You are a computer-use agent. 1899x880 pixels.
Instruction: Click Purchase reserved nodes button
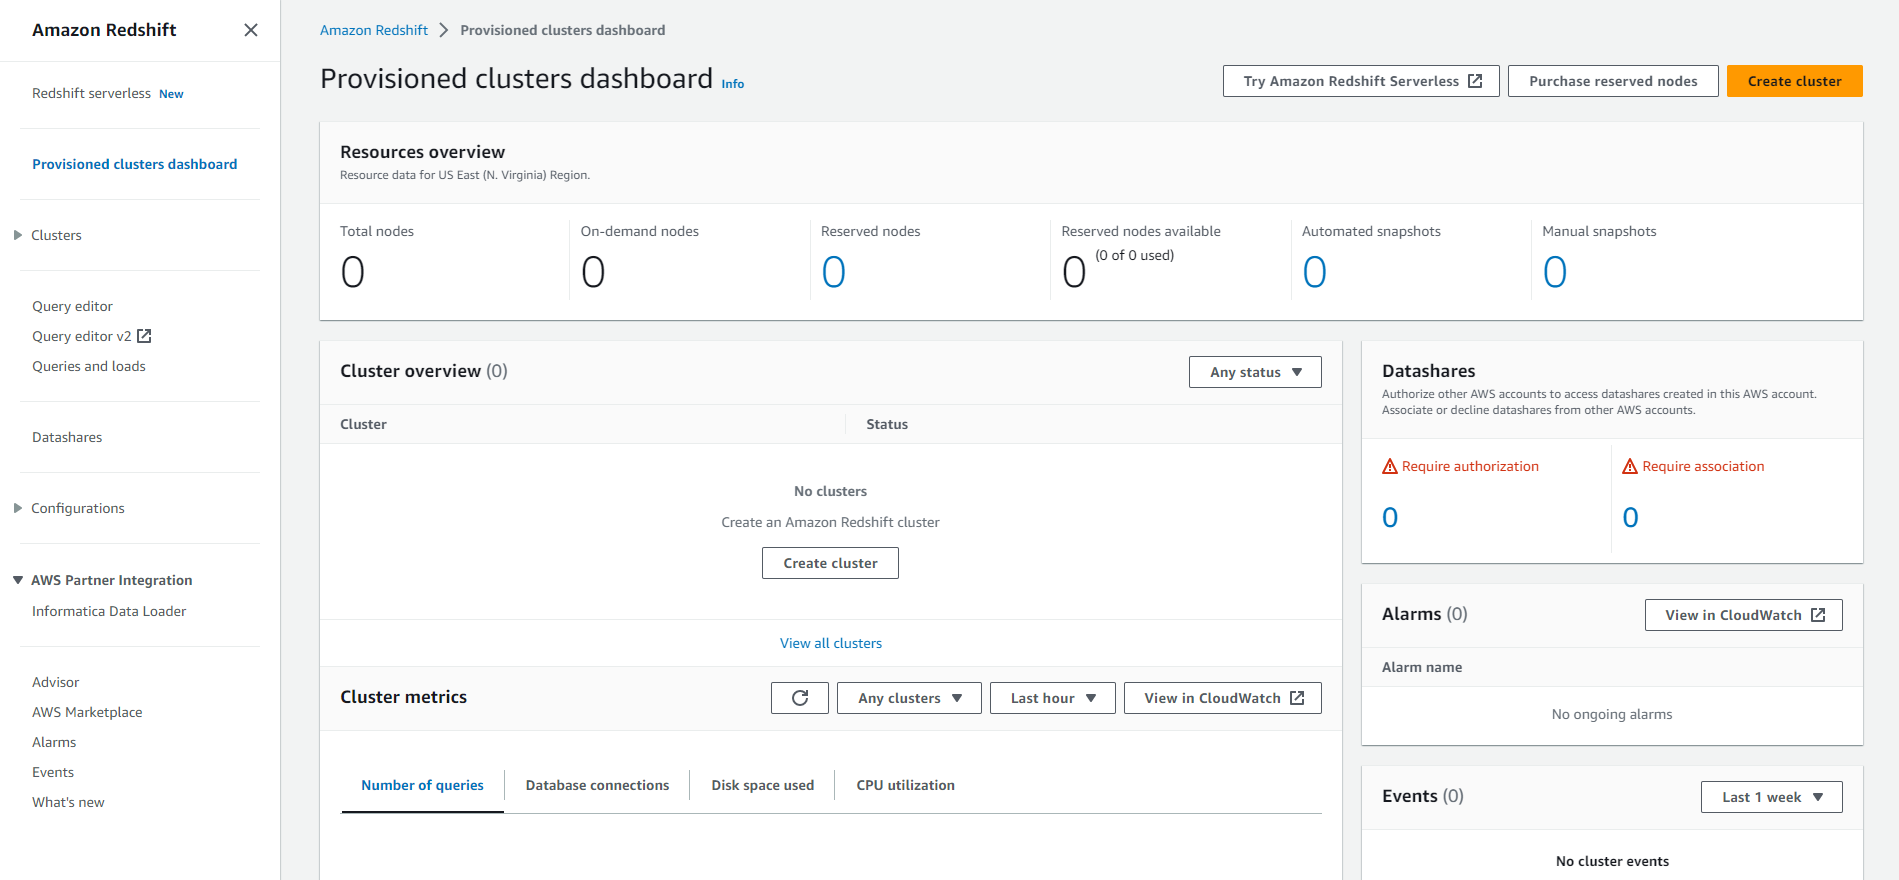pyautogui.click(x=1613, y=81)
